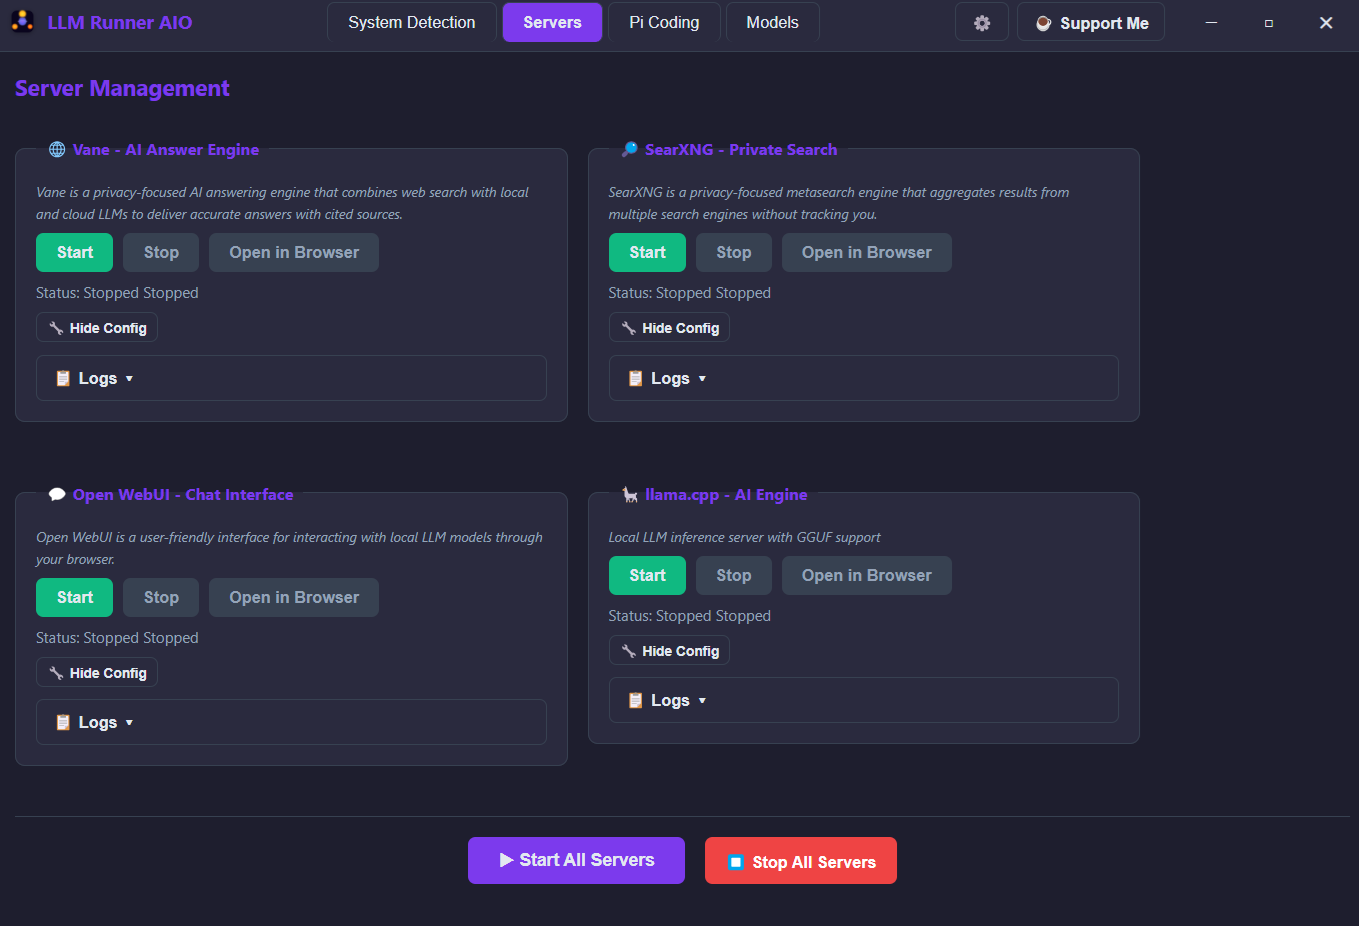Click the Status: Stopped text in llama.cpp card
This screenshot has width=1359, height=926.
pos(690,616)
